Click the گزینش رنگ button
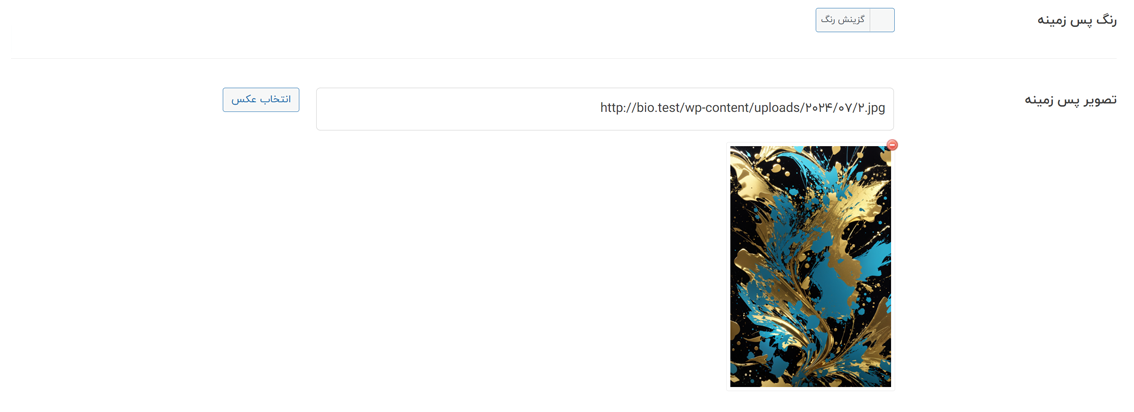1134x412 pixels. point(843,20)
